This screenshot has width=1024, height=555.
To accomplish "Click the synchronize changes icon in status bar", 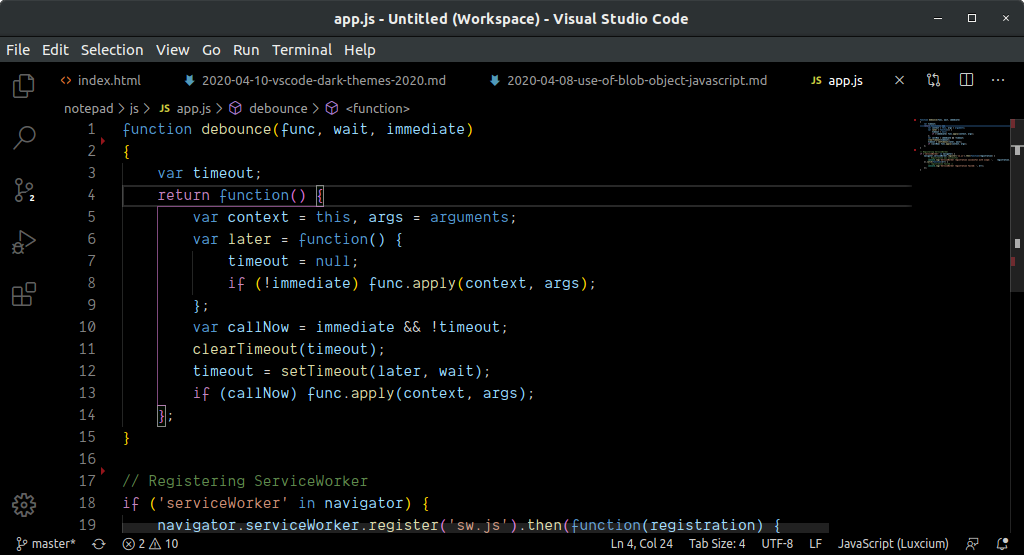I will tap(99, 544).
